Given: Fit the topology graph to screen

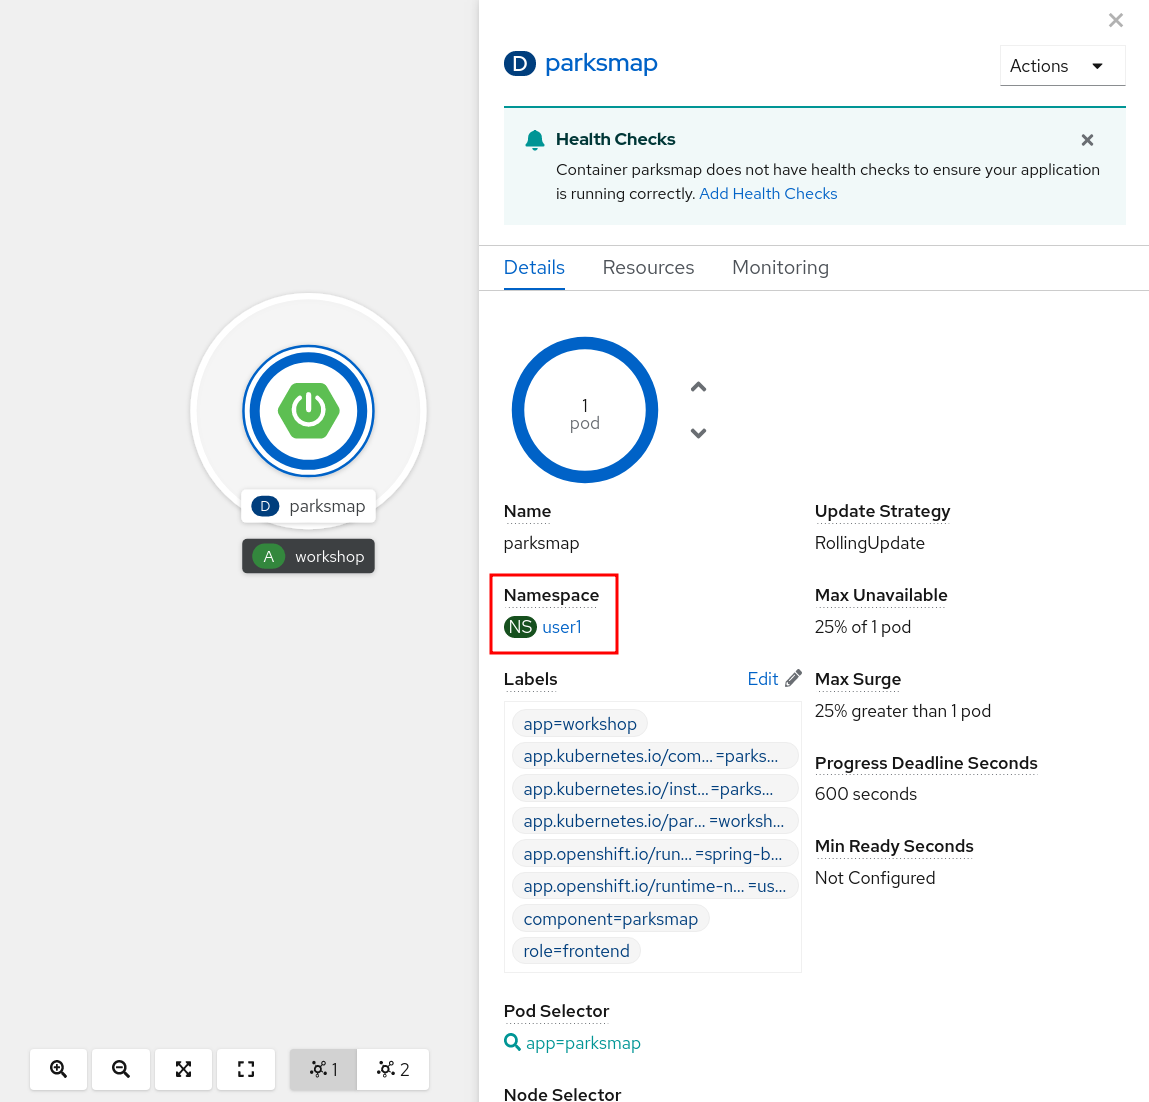Looking at the screenshot, I should click(x=183, y=1069).
